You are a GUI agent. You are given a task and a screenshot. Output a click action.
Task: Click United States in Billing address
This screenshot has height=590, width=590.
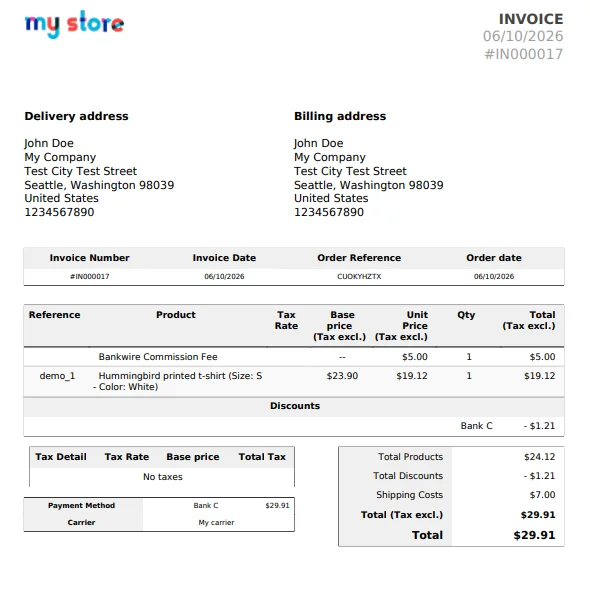[331, 198]
